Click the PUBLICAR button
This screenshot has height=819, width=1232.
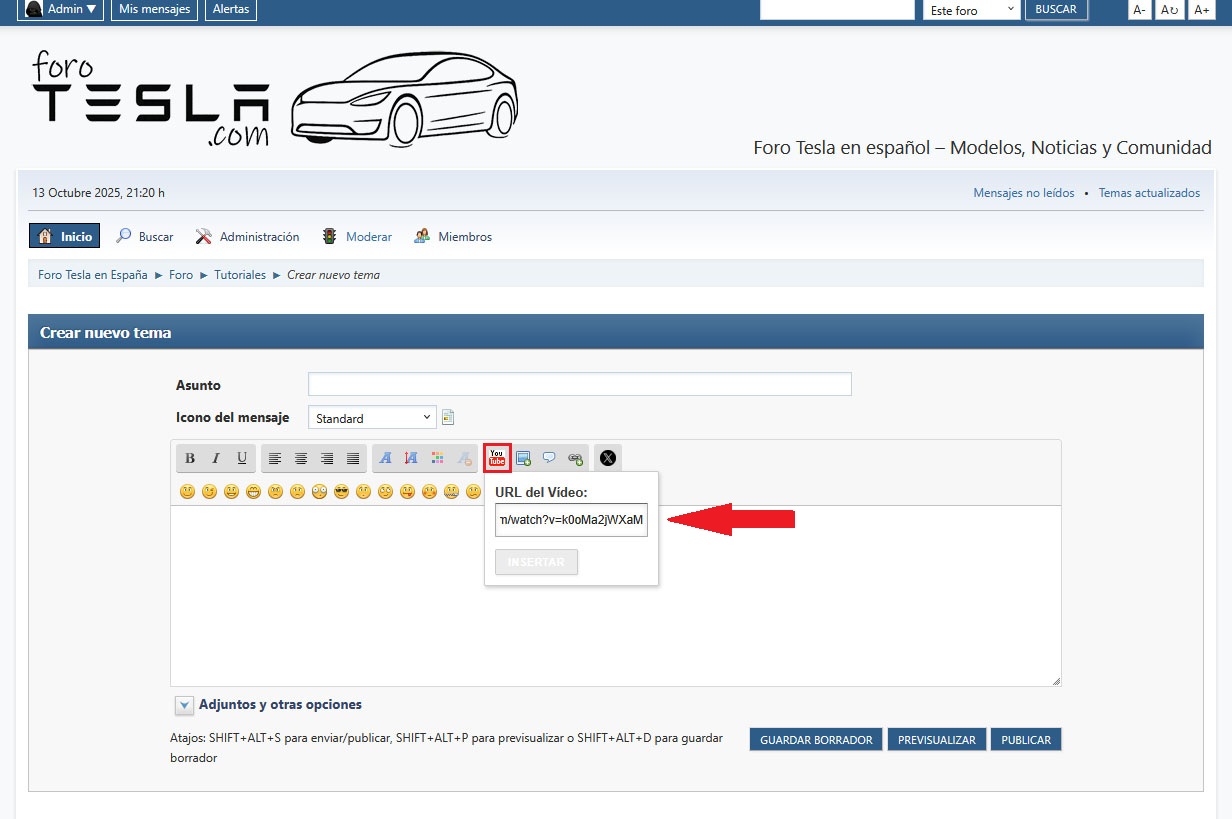pyautogui.click(x=1025, y=740)
